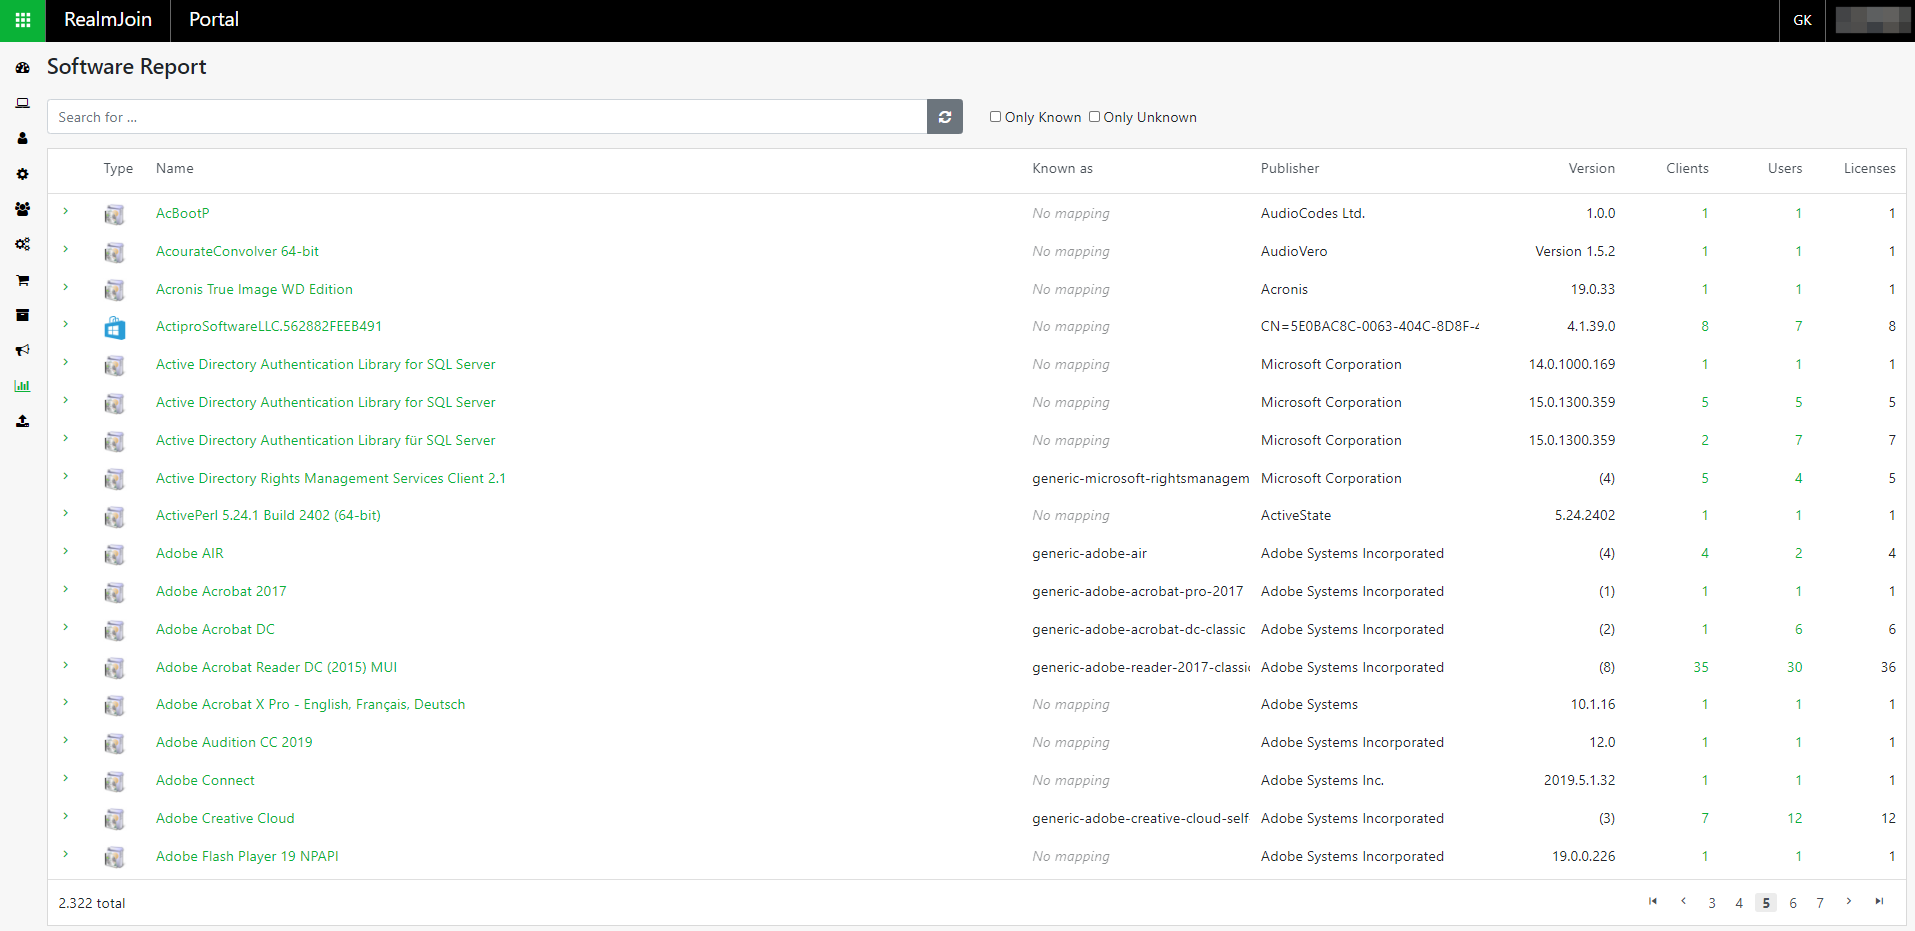Open the Adobe Creative Cloud link

click(x=225, y=818)
